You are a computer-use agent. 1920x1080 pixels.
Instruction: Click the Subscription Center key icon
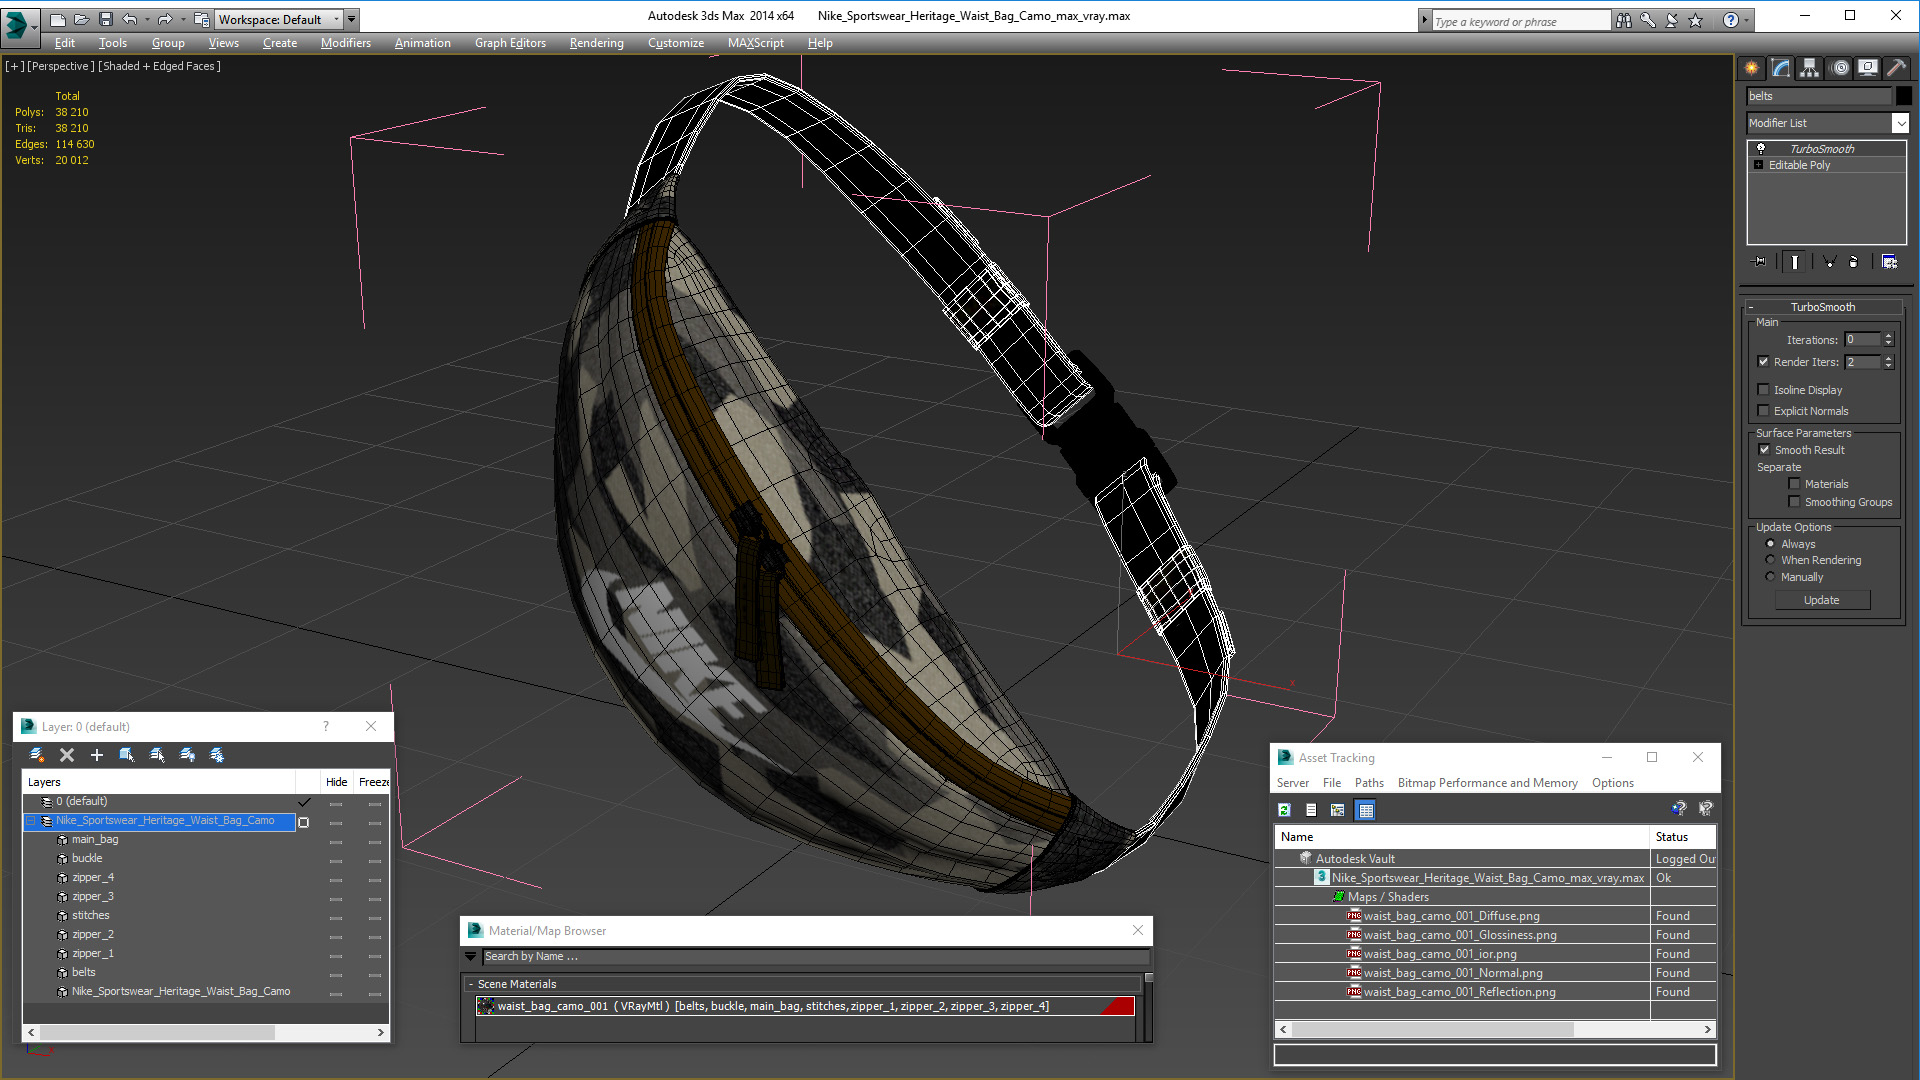click(x=1648, y=20)
